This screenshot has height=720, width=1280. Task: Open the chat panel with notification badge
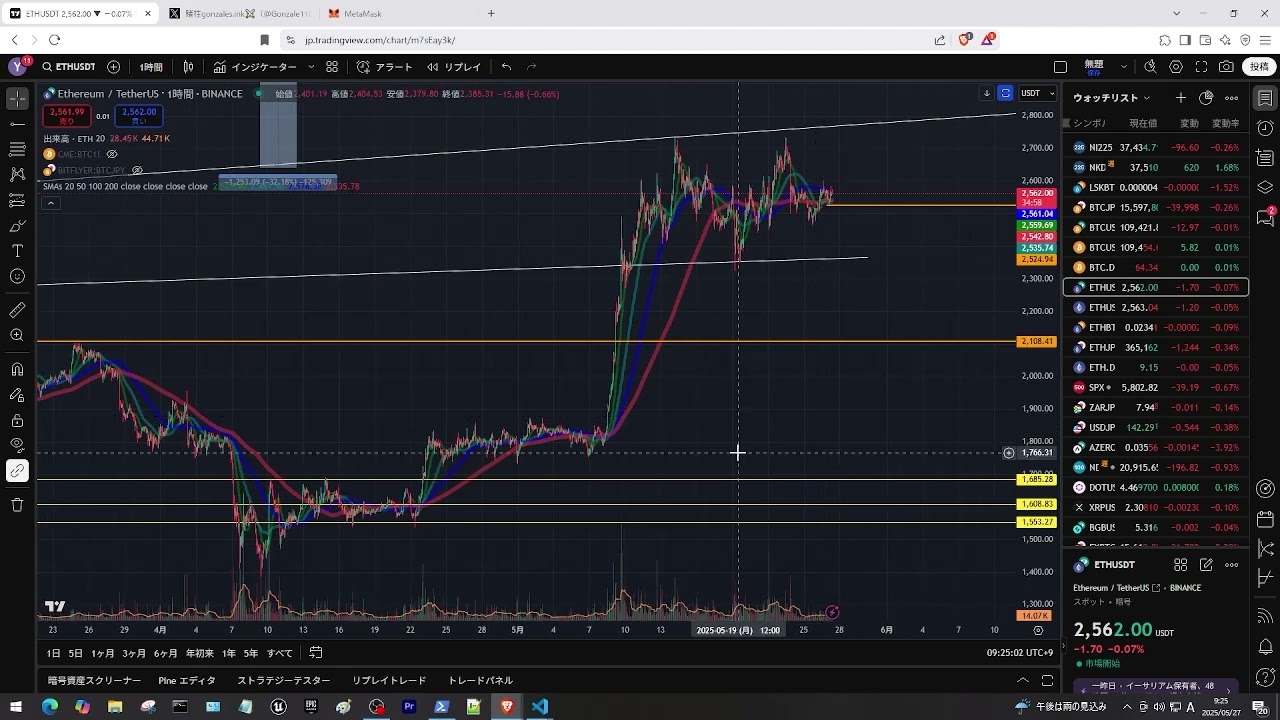pyautogui.click(x=1265, y=217)
